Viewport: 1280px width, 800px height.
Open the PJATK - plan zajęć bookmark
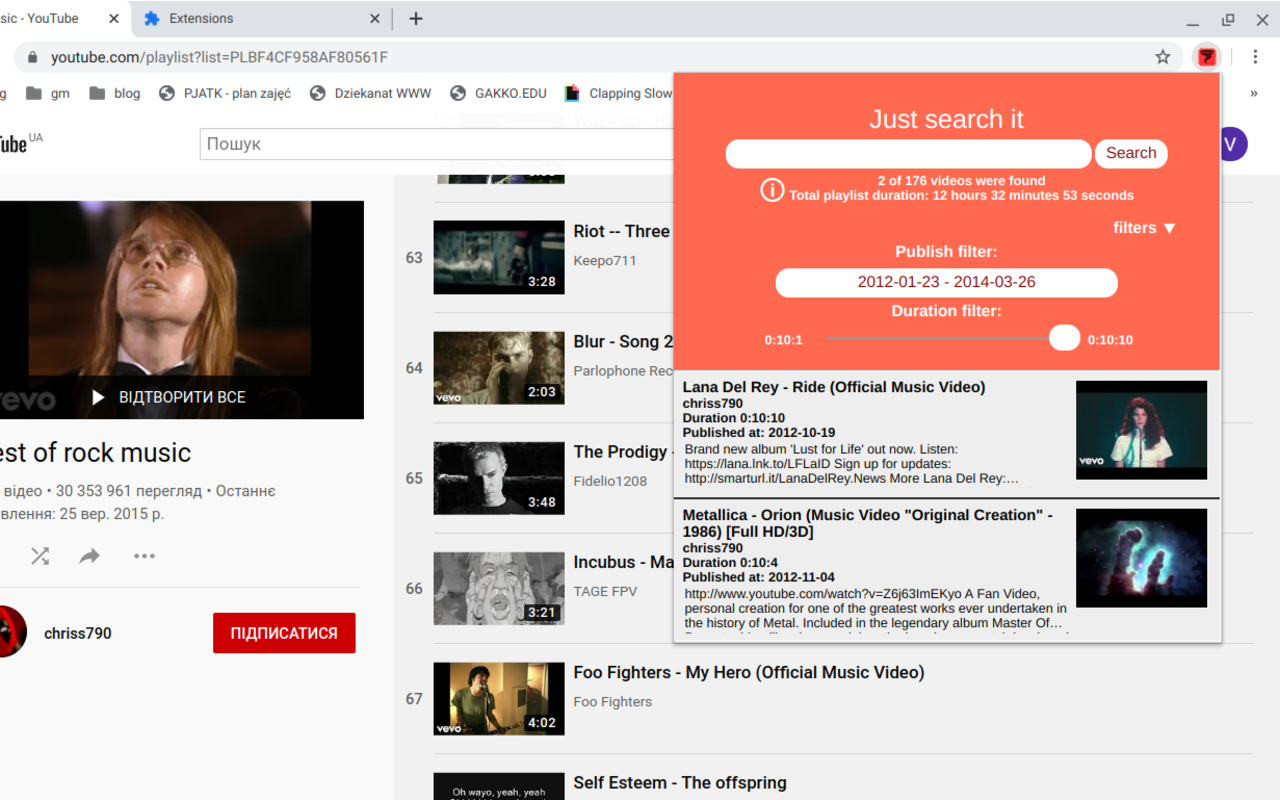tap(225, 93)
